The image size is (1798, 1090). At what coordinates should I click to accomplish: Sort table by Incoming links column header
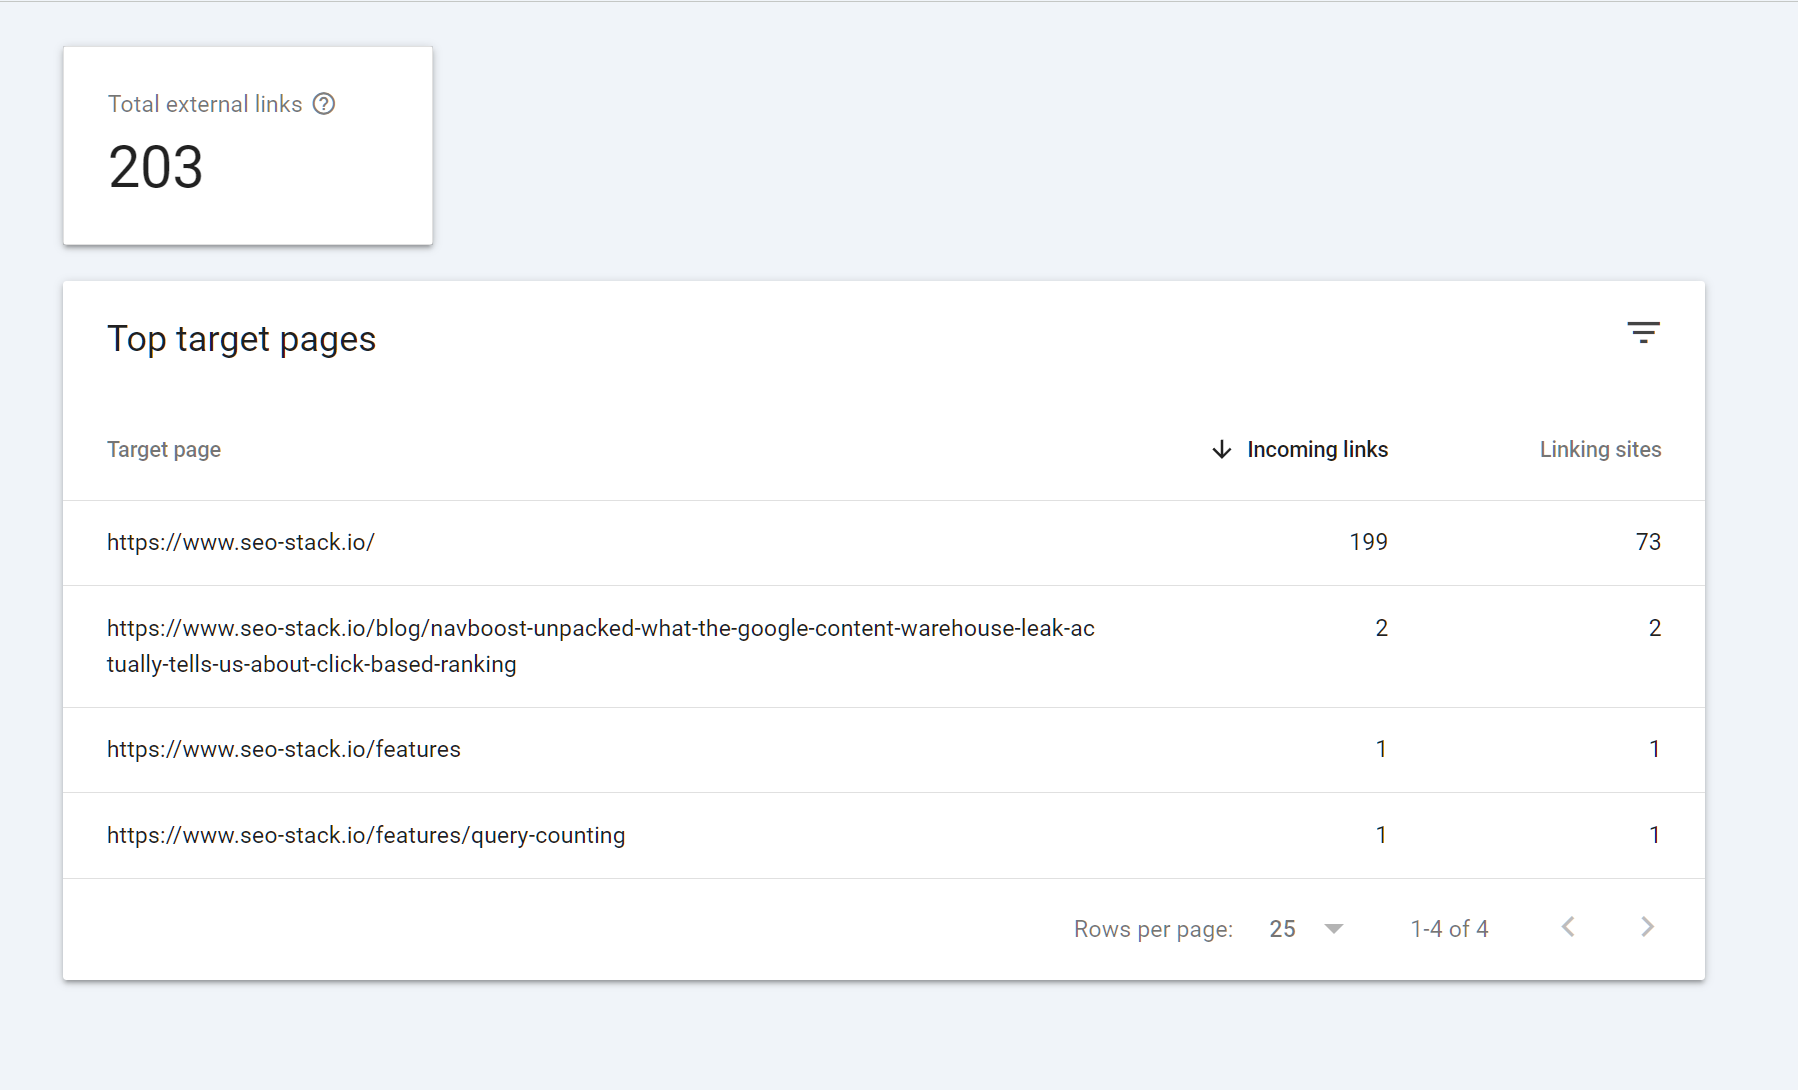click(x=1317, y=450)
